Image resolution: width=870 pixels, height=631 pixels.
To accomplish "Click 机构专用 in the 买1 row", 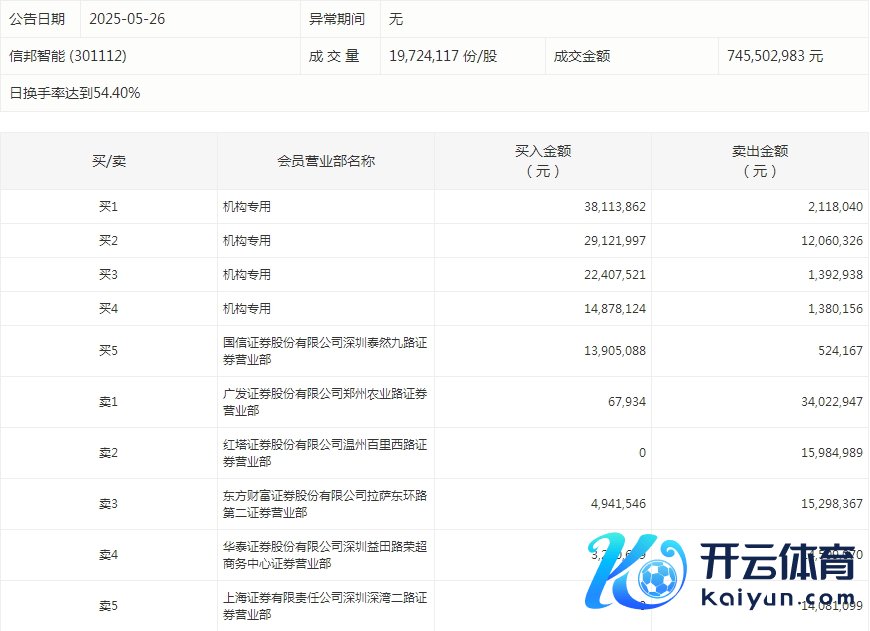I will pos(247,207).
